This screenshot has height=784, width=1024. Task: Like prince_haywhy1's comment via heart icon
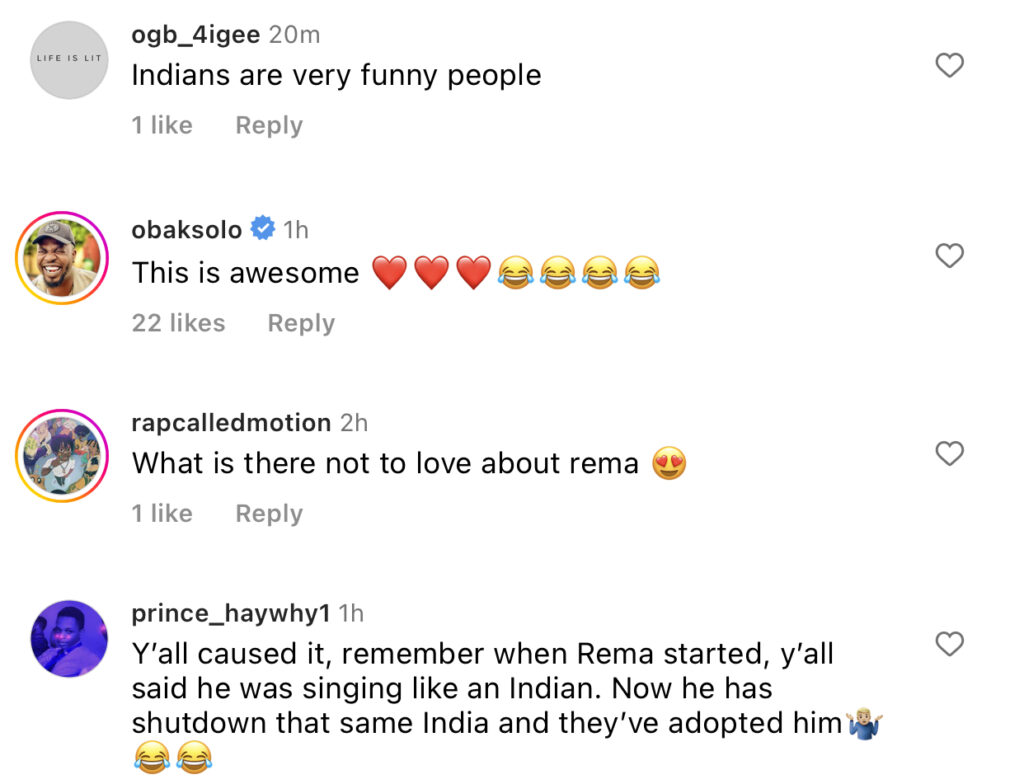click(x=948, y=644)
